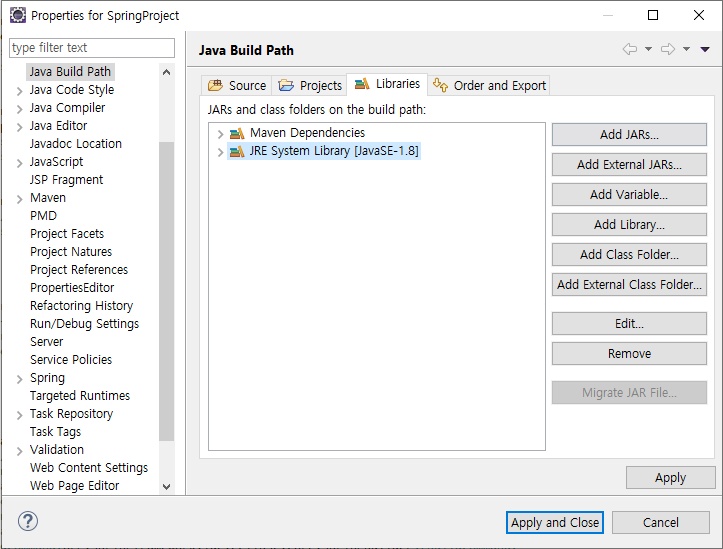Click the Forward navigation arrow icon
723x549 pixels.
pyautogui.click(x=668, y=49)
